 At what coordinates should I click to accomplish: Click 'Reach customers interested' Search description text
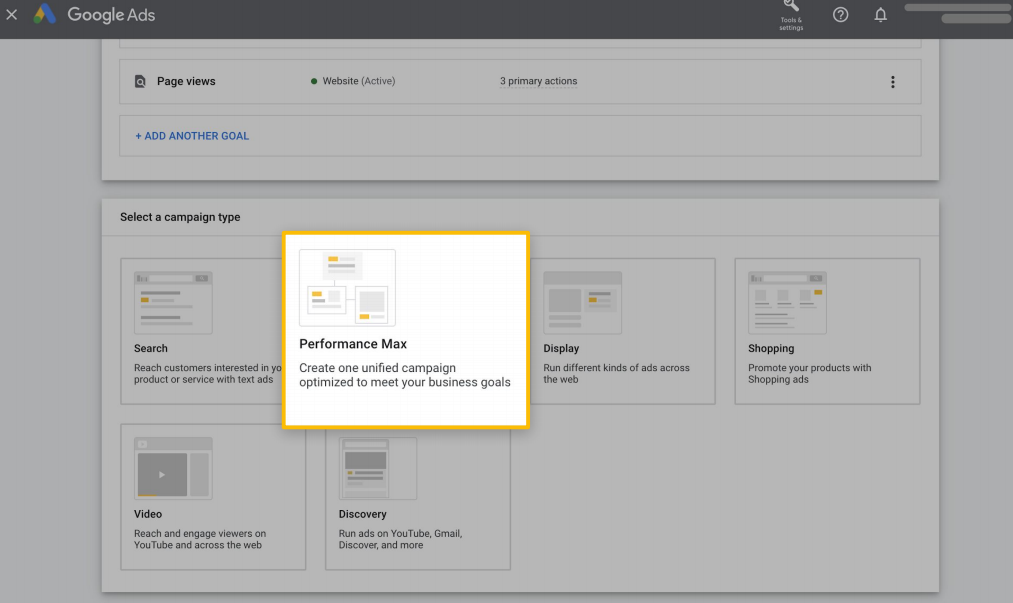[208, 374]
